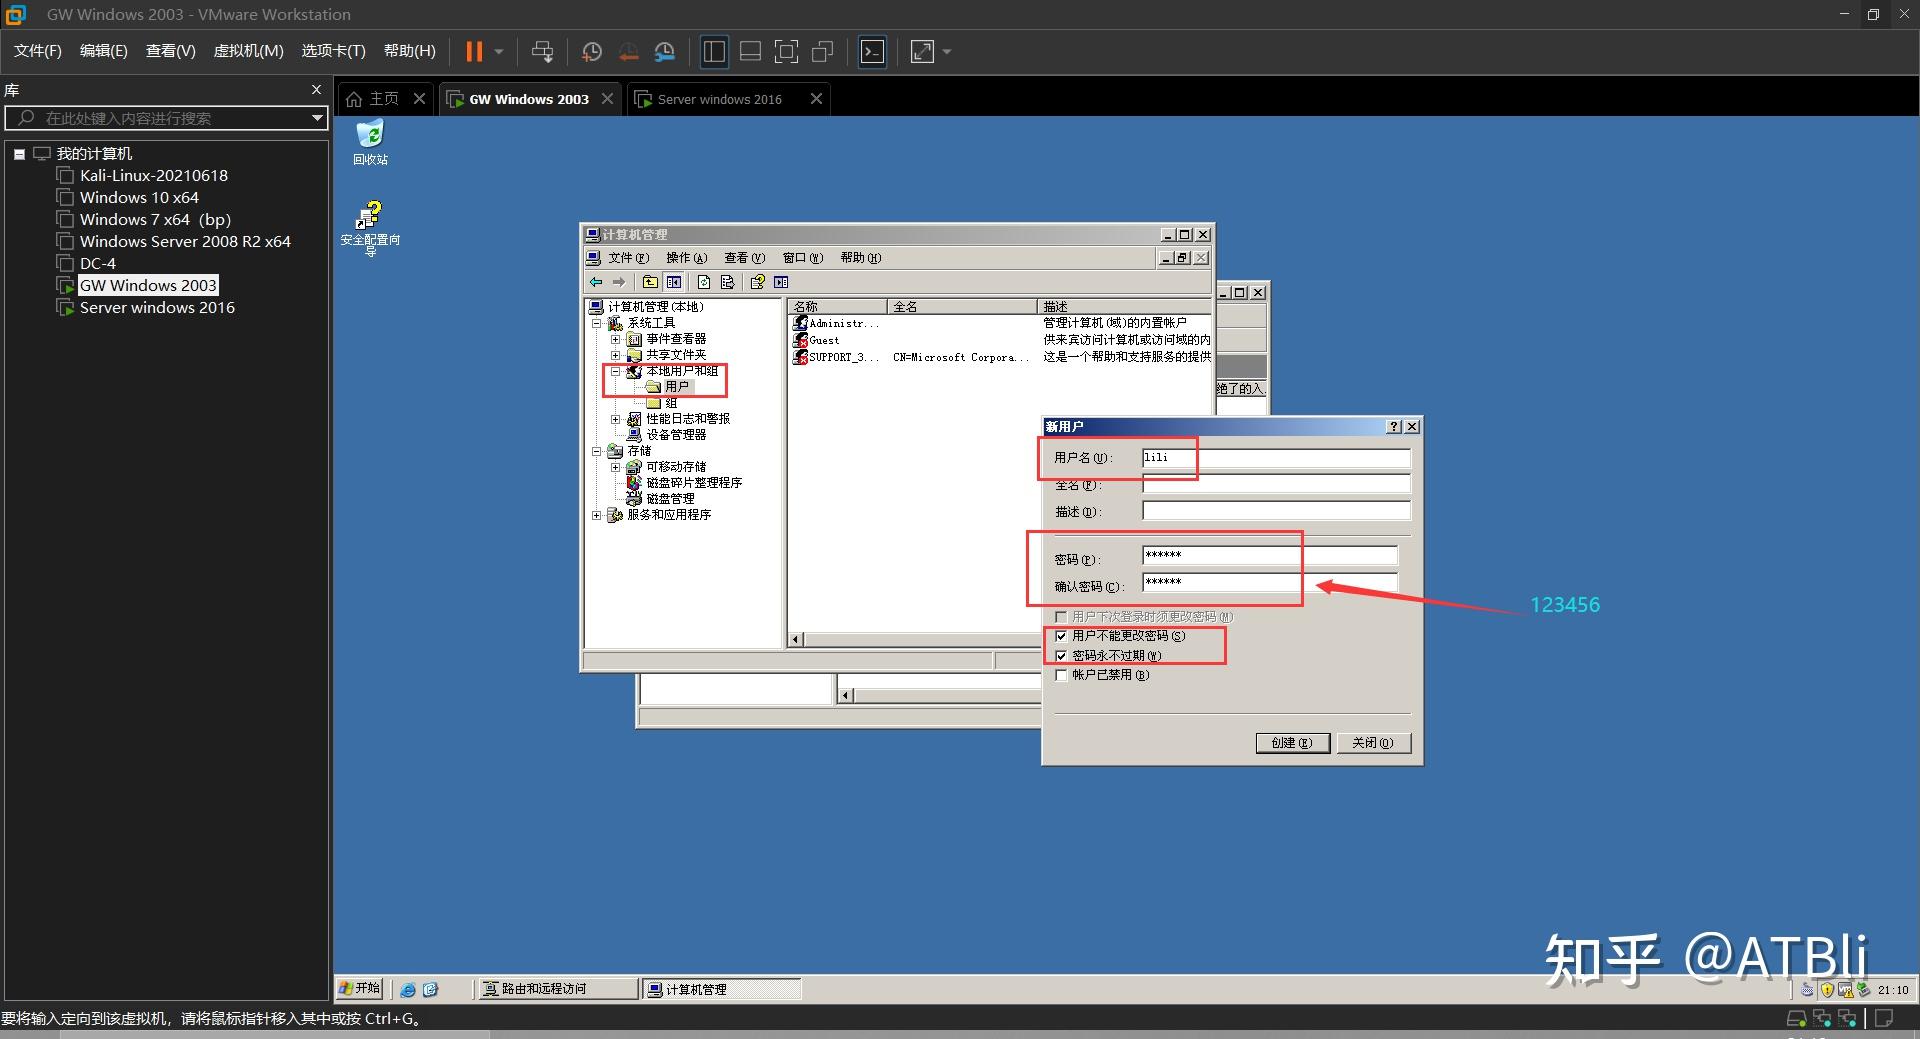1920x1039 pixels.
Task: Open VMware 虚拟机(M) menu
Action: [249, 51]
